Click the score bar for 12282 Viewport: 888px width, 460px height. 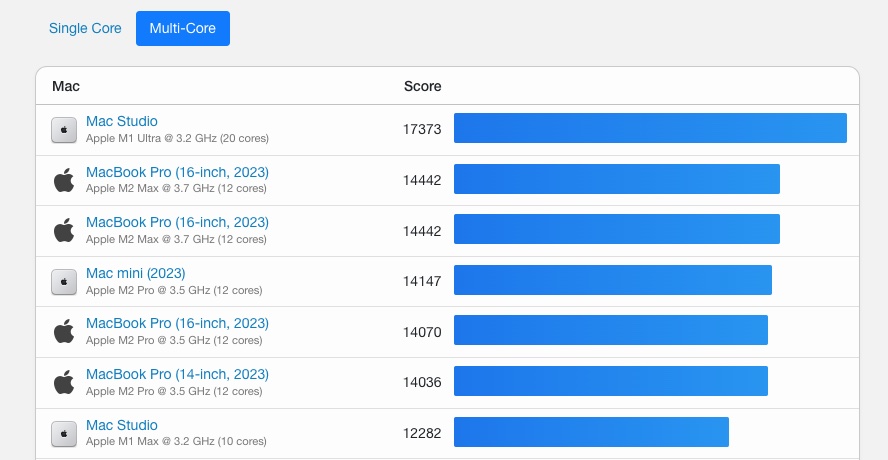591,433
